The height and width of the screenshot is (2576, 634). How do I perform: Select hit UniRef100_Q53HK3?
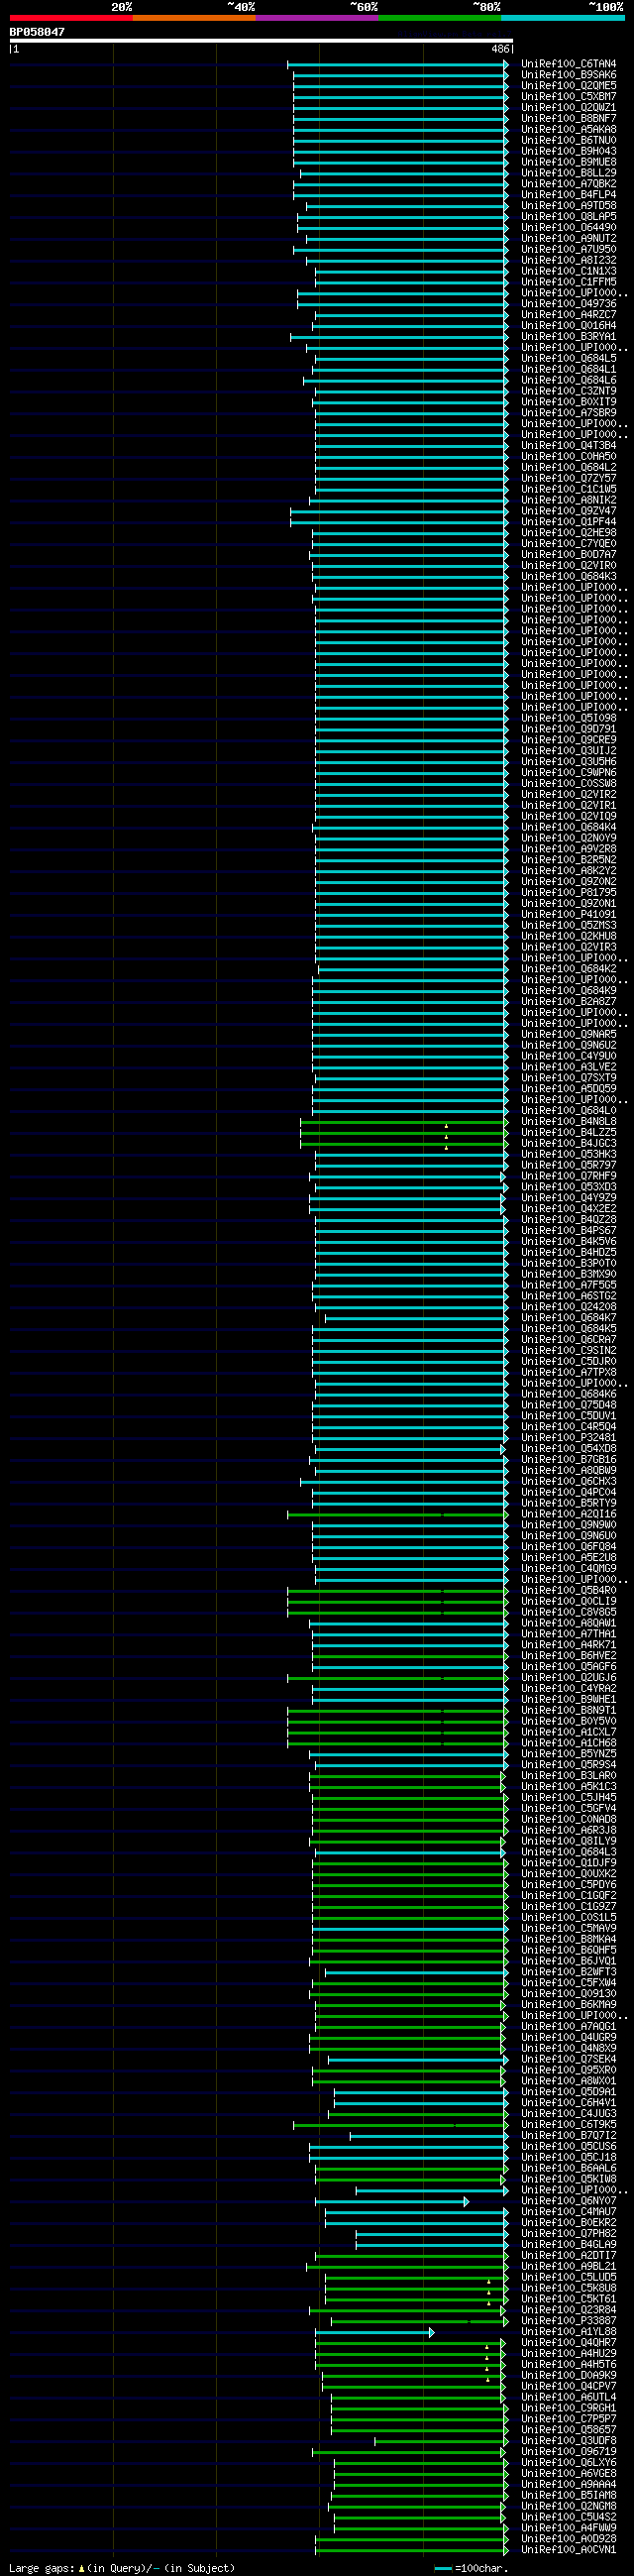tap(569, 1154)
